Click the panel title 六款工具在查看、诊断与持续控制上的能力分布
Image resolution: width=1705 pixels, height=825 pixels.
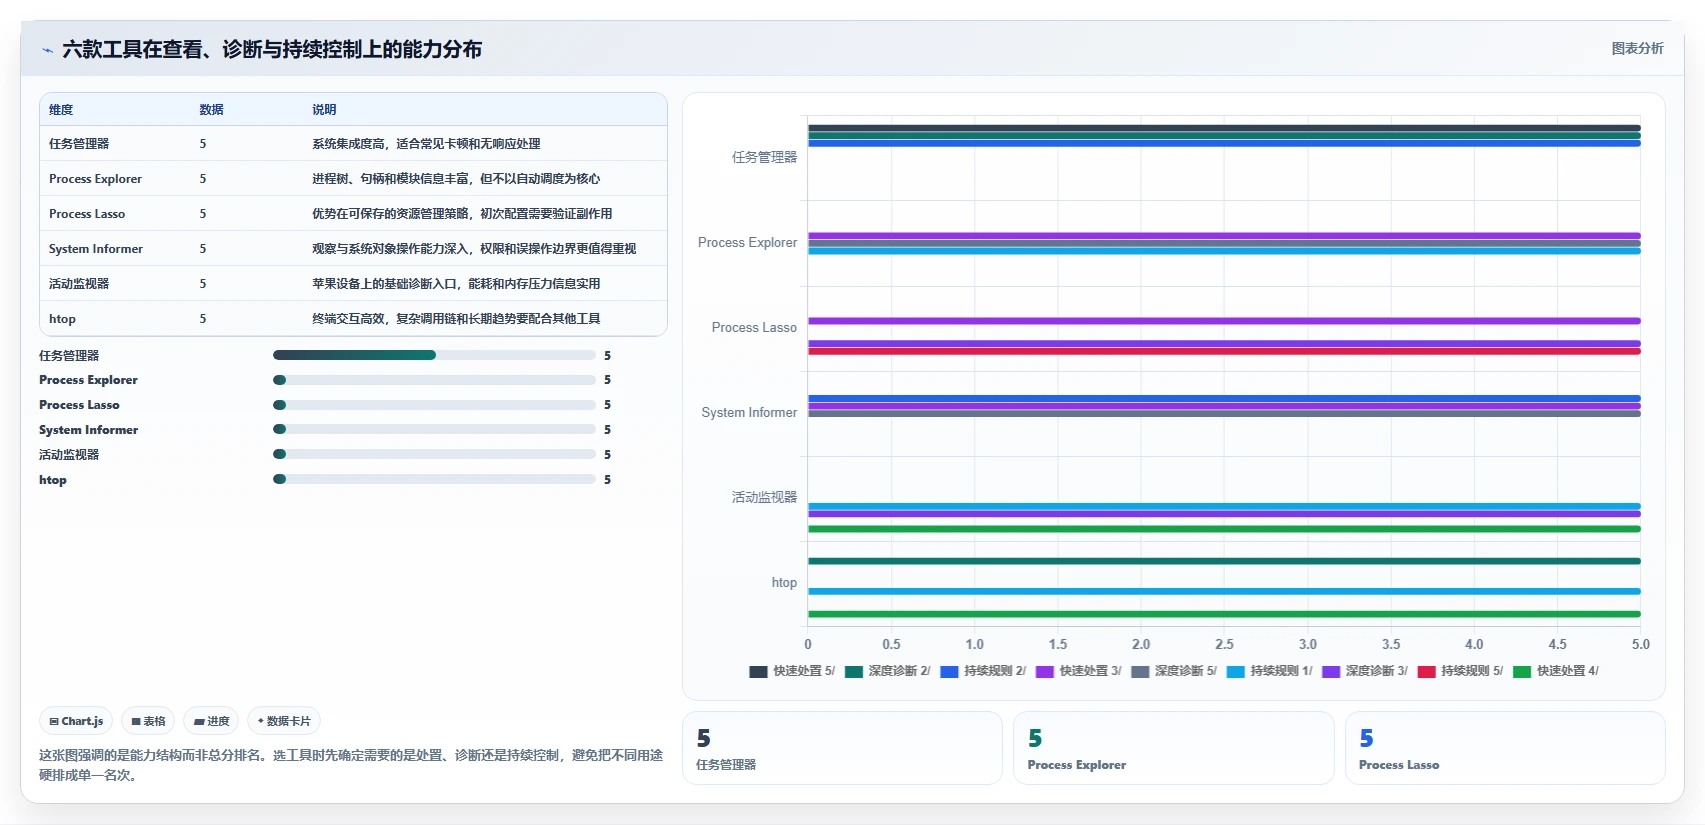272,50
